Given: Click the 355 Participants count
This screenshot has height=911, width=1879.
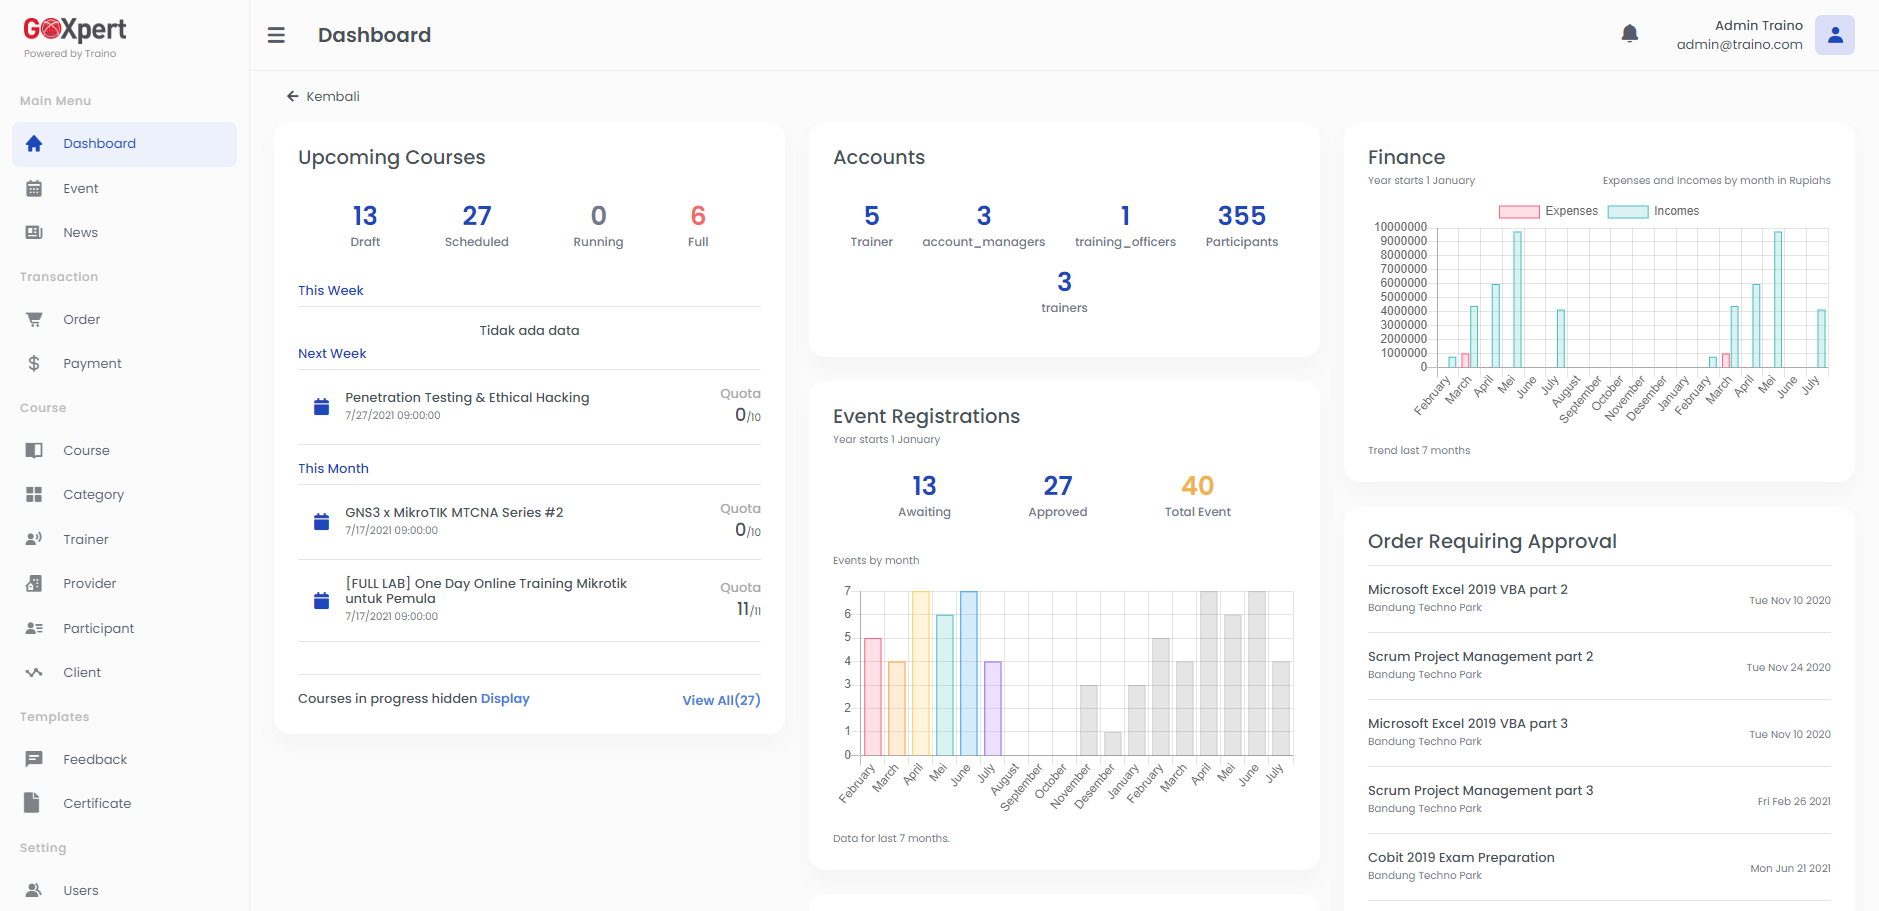Looking at the screenshot, I should [x=1241, y=217].
